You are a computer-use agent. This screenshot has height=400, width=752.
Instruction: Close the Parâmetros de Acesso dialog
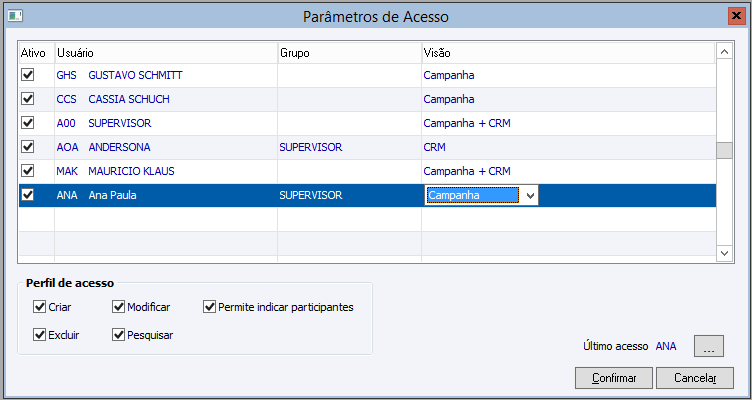click(736, 16)
